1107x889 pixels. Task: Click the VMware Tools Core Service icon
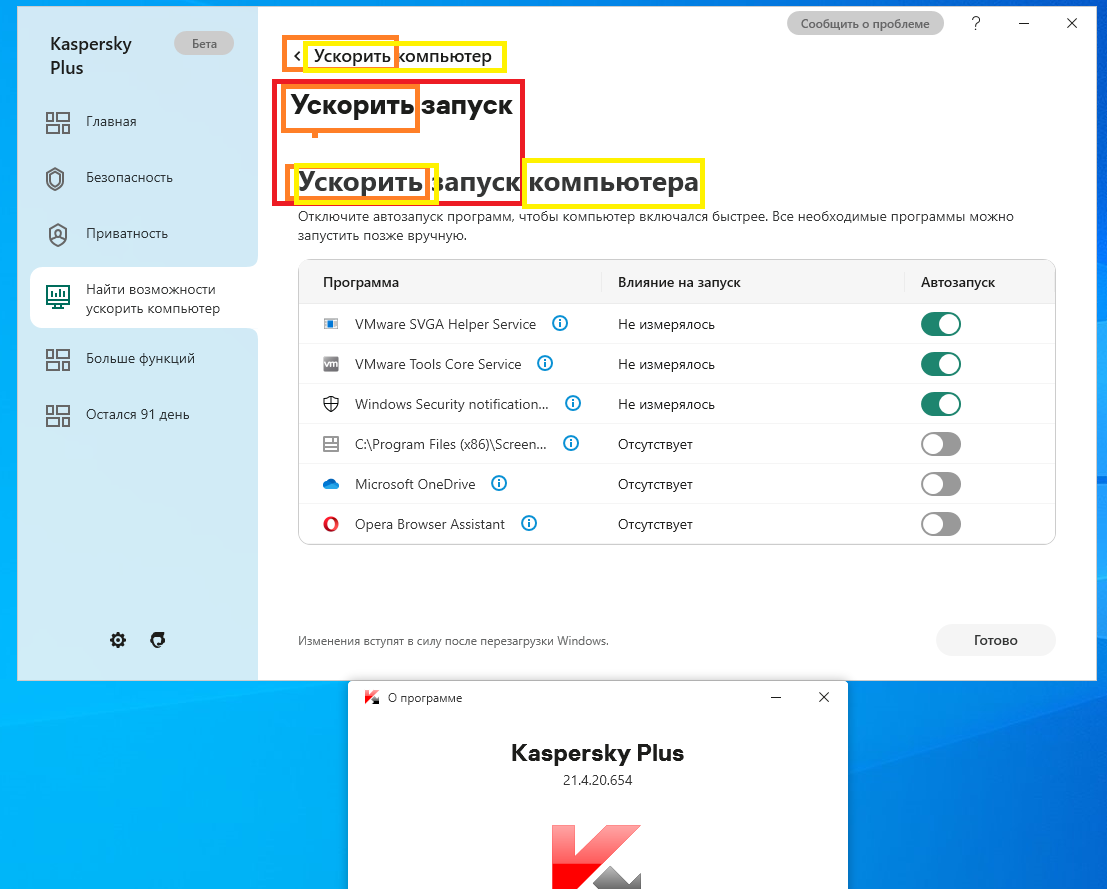point(330,364)
